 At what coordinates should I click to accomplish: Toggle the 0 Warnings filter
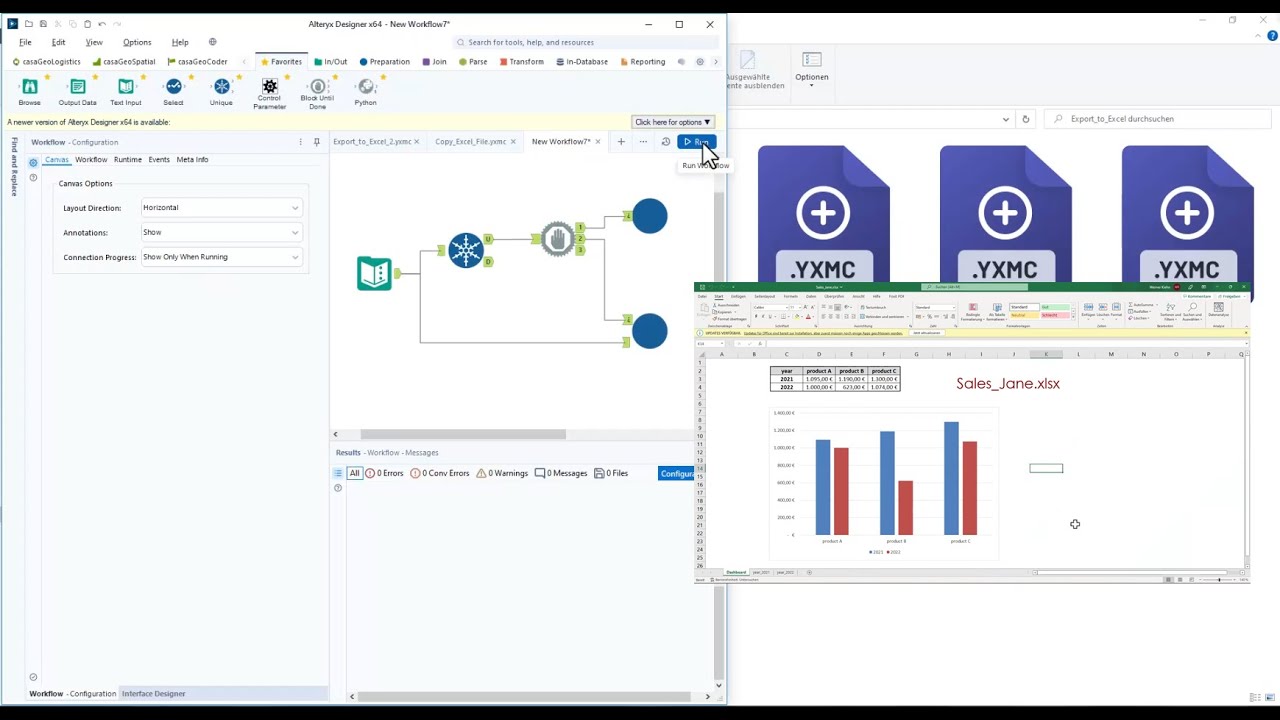point(502,473)
